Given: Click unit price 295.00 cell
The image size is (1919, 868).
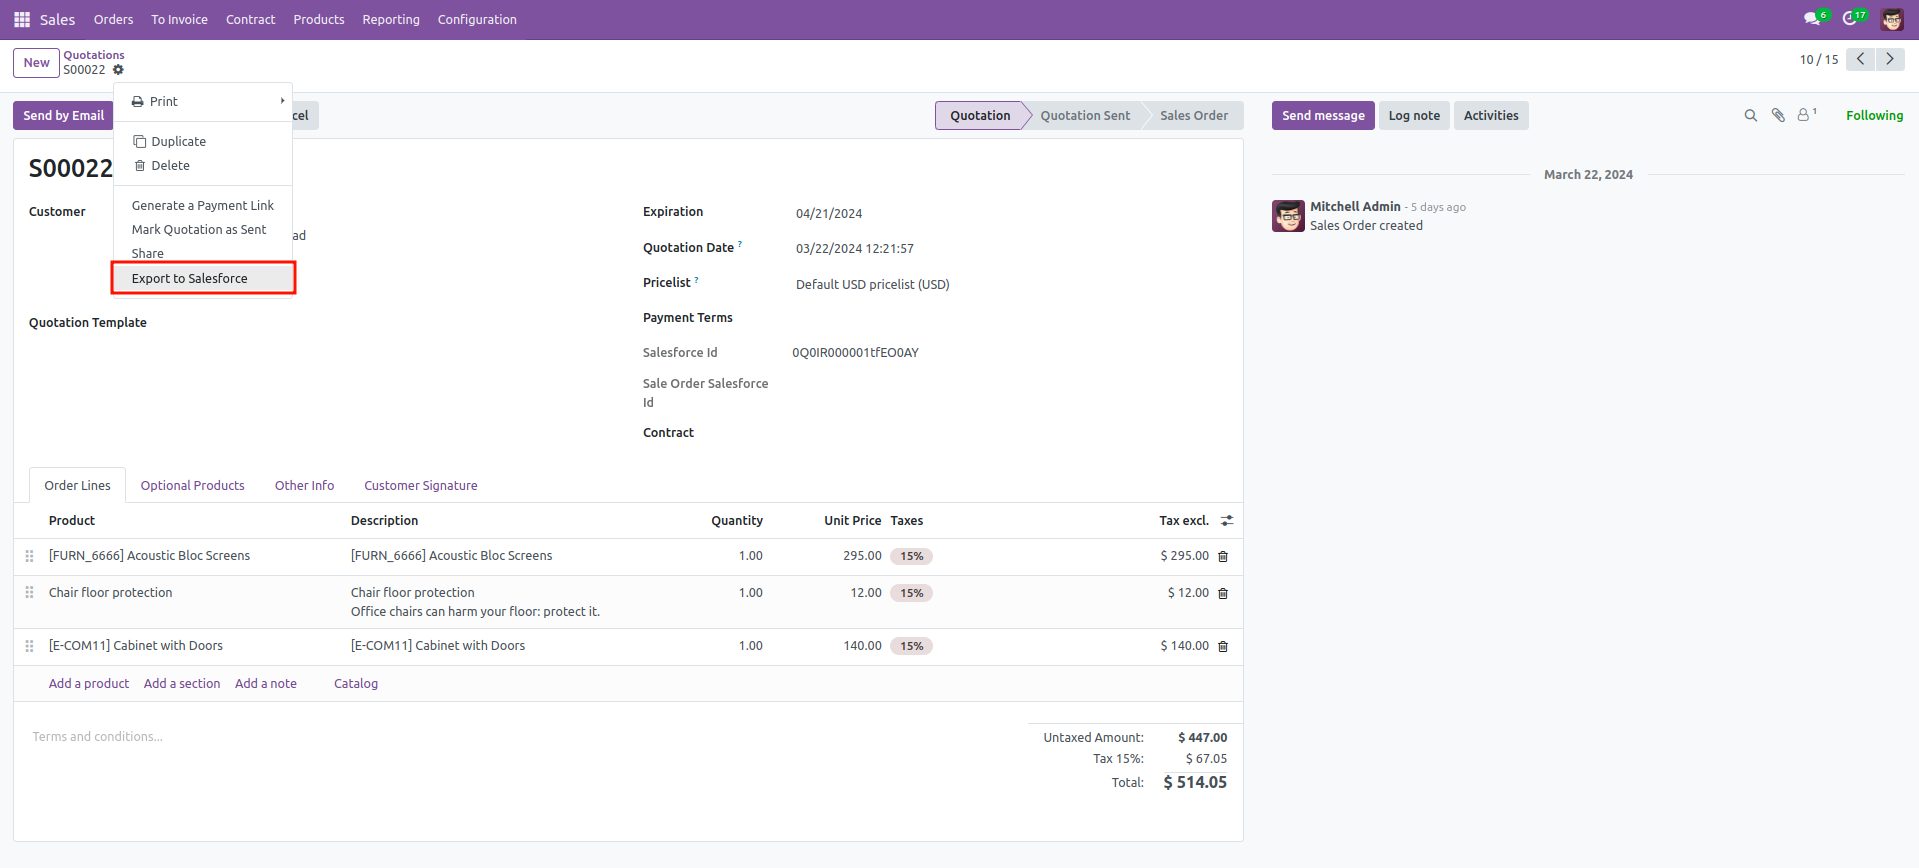Looking at the screenshot, I should 861,556.
